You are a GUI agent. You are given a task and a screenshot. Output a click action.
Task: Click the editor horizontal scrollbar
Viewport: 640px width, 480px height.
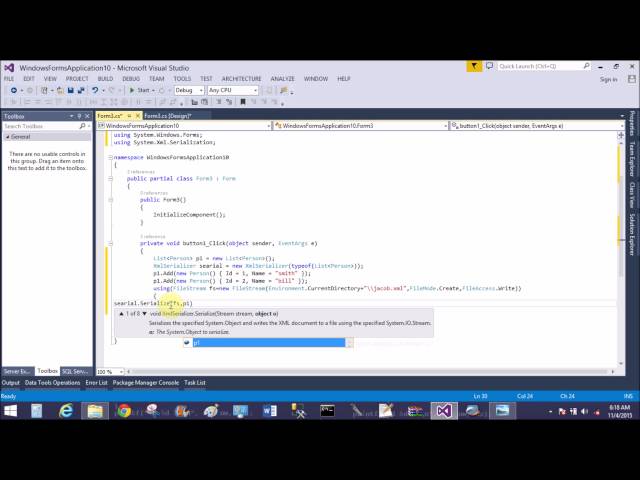(x=371, y=372)
